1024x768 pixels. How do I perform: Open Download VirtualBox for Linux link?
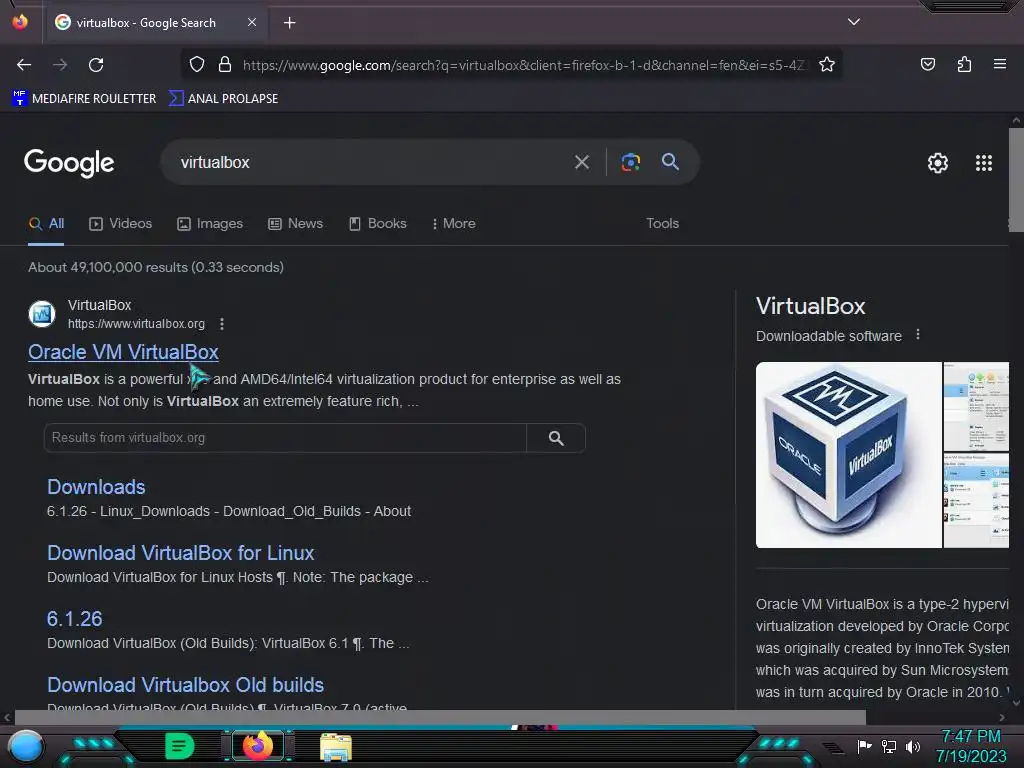(x=180, y=553)
